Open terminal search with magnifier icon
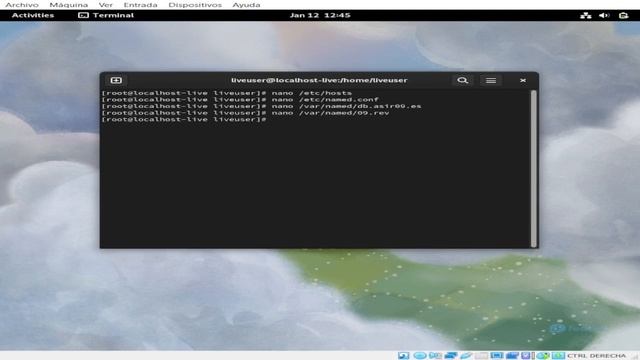This screenshot has width=640, height=360. [x=462, y=80]
